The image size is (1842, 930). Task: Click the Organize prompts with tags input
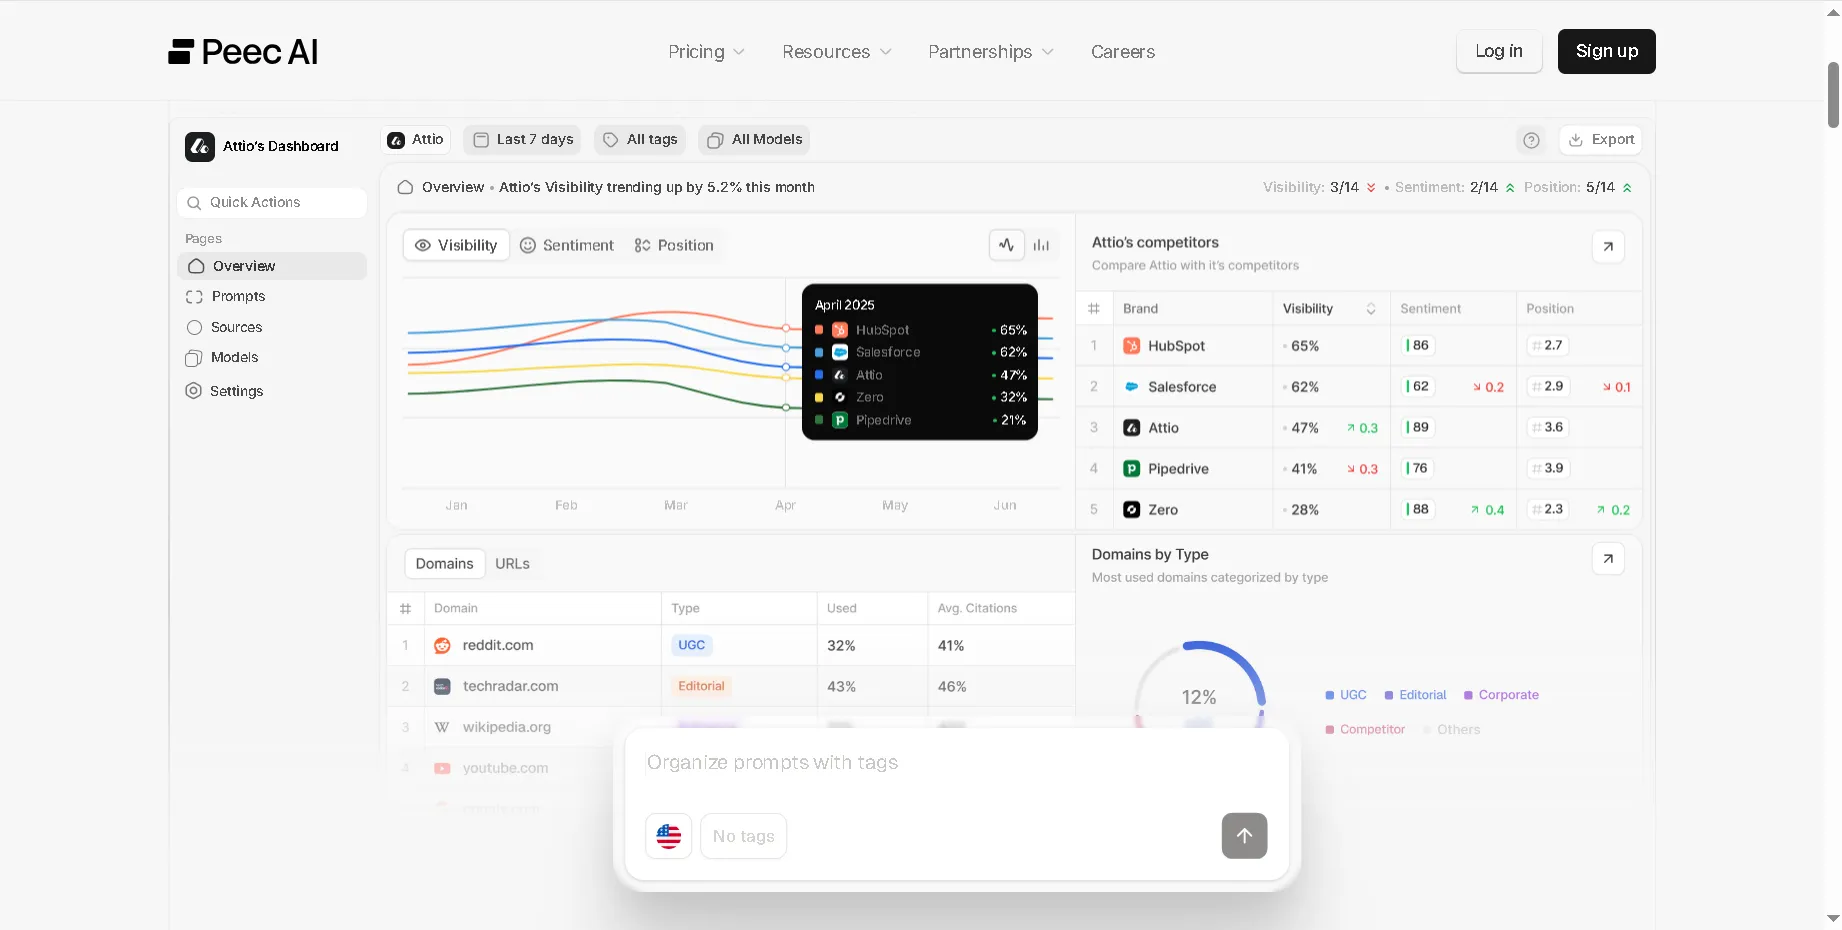(956, 763)
